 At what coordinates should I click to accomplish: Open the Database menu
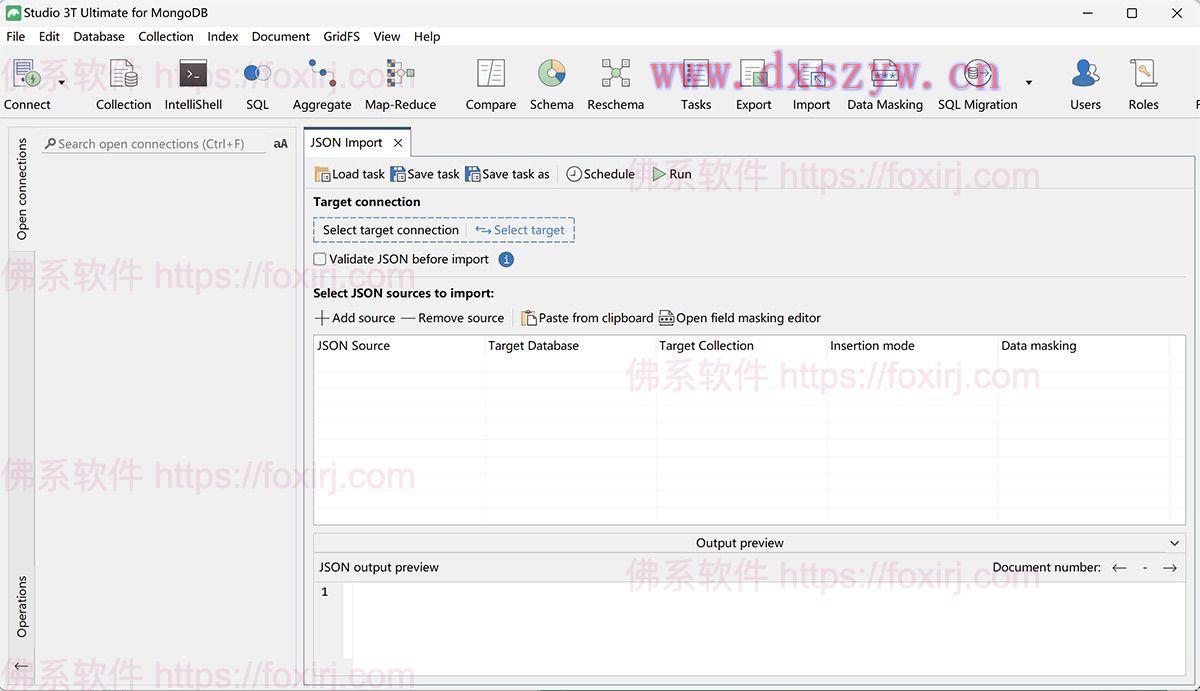coord(99,36)
